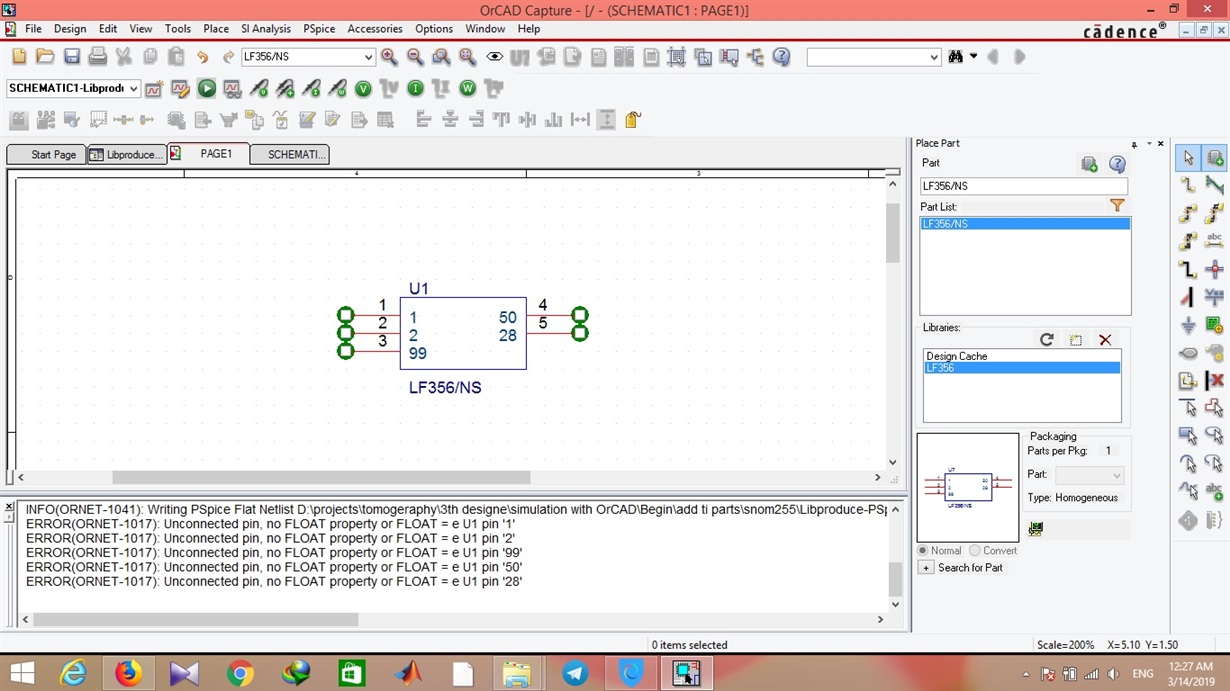Enable bias current display I icon
Screen dimensions: 1230x691
(x=415, y=89)
